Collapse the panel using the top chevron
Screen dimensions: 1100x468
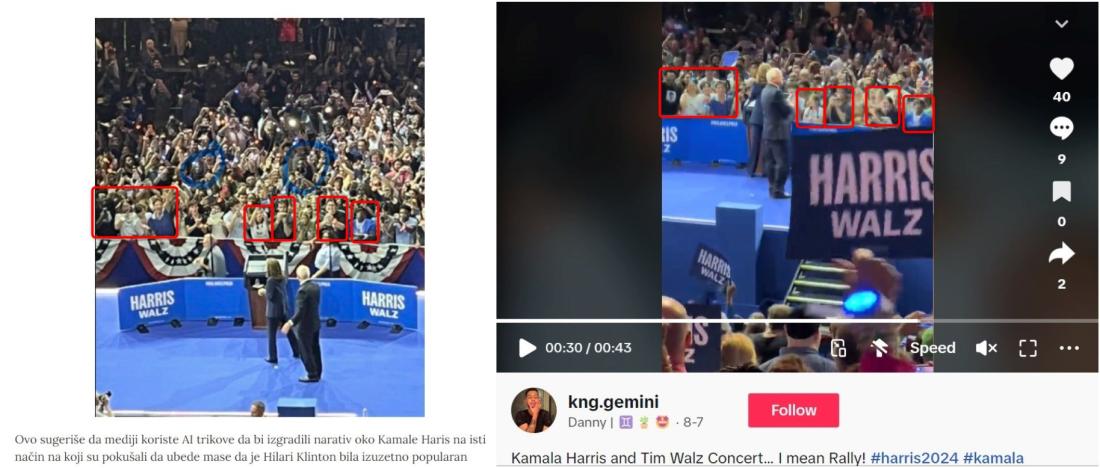[x=1061, y=24]
